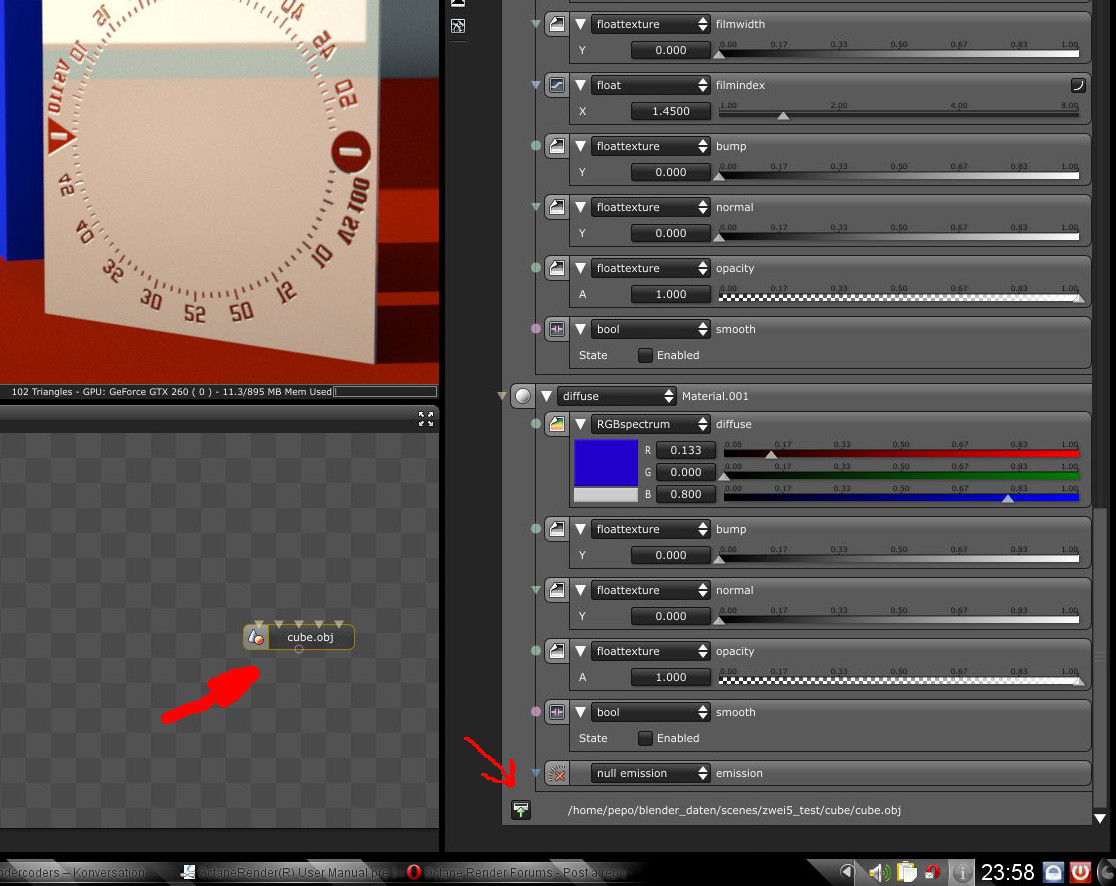Open the clipboard tray icon

pyautogui.click(x=907, y=872)
